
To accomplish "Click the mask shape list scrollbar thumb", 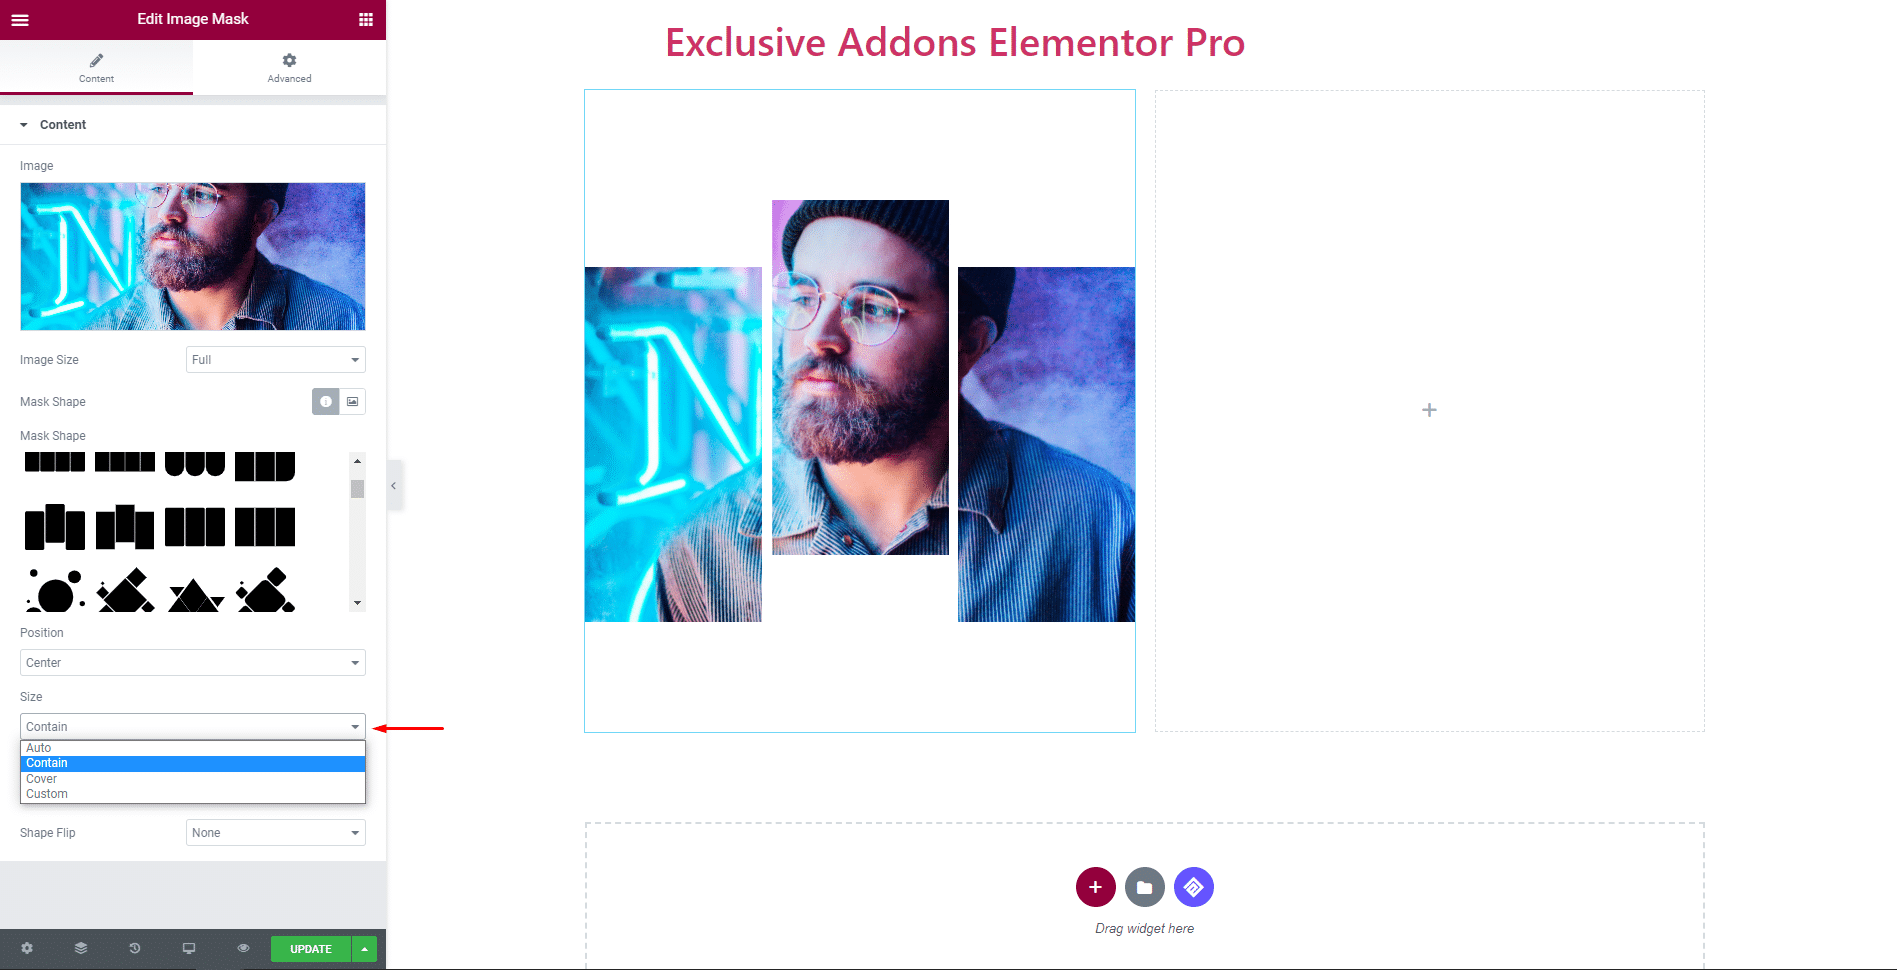I will click(357, 489).
